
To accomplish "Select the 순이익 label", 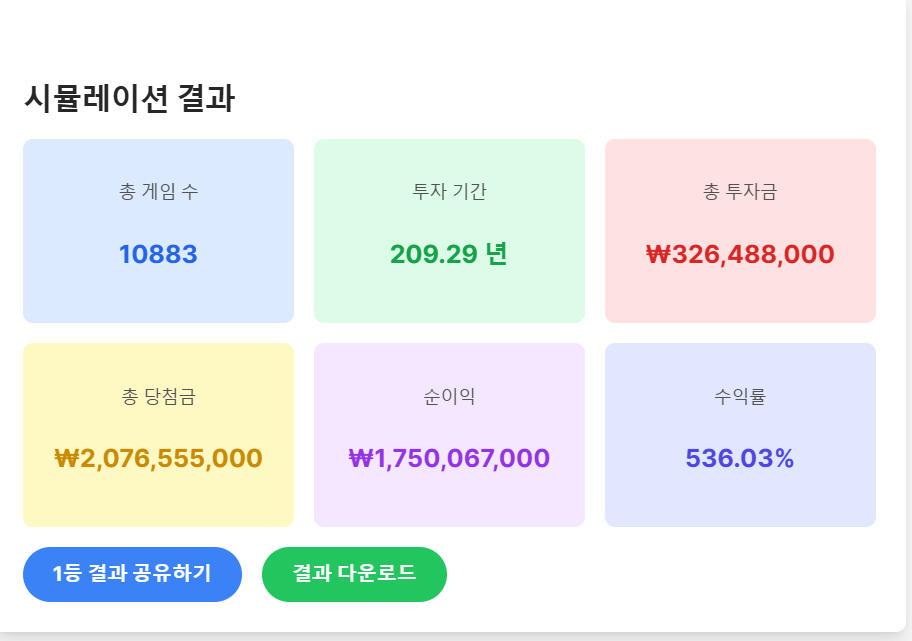I will tap(449, 397).
